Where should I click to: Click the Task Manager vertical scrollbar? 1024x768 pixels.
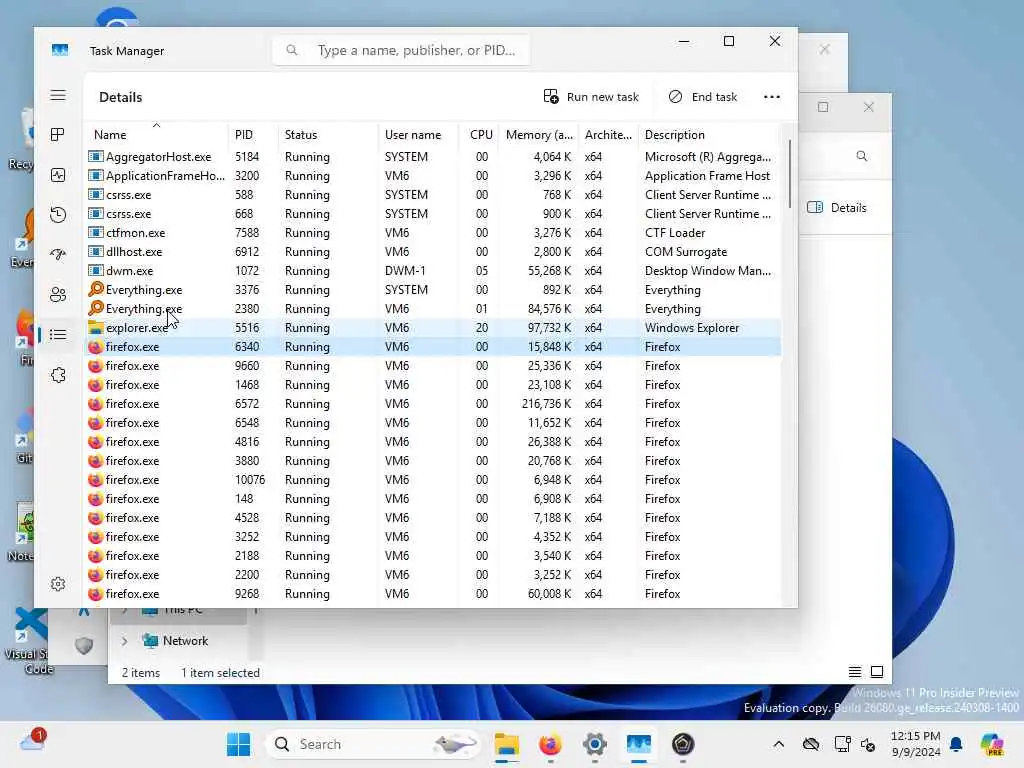[x=790, y=174]
